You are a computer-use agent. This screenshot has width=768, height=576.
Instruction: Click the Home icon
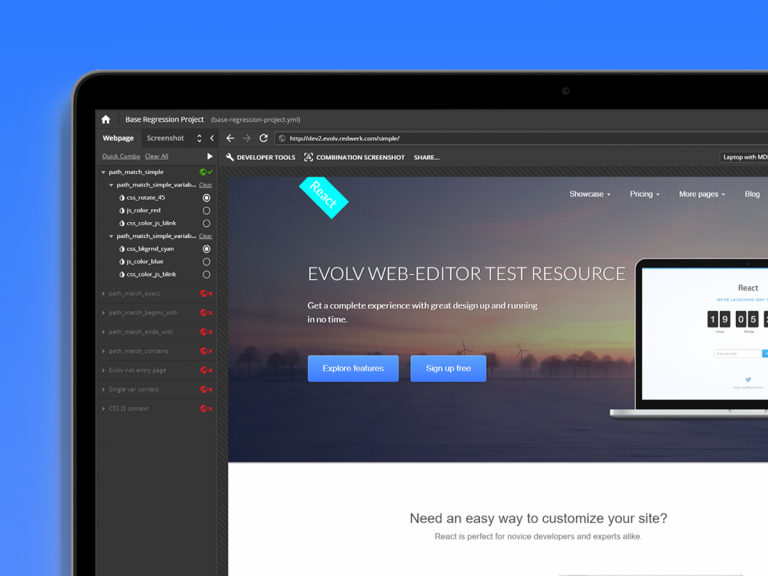[x=106, y=119]
